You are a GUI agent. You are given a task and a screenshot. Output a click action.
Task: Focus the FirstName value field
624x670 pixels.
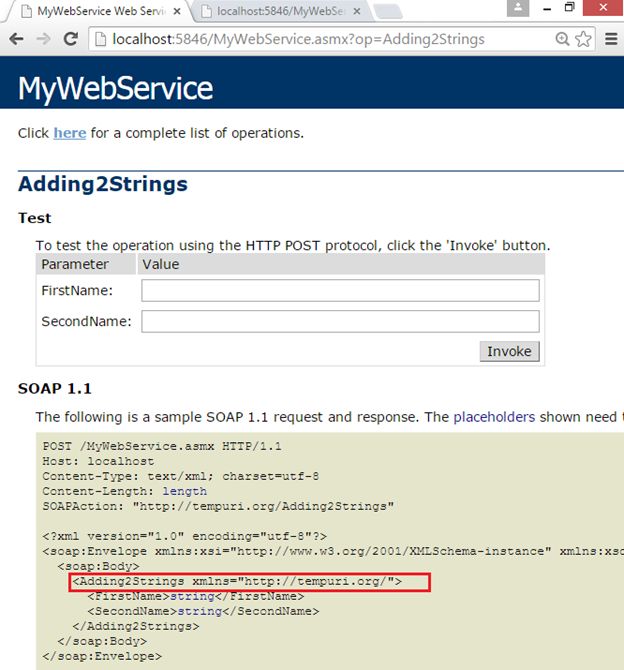pyautogui.click(x=340, y=290)
